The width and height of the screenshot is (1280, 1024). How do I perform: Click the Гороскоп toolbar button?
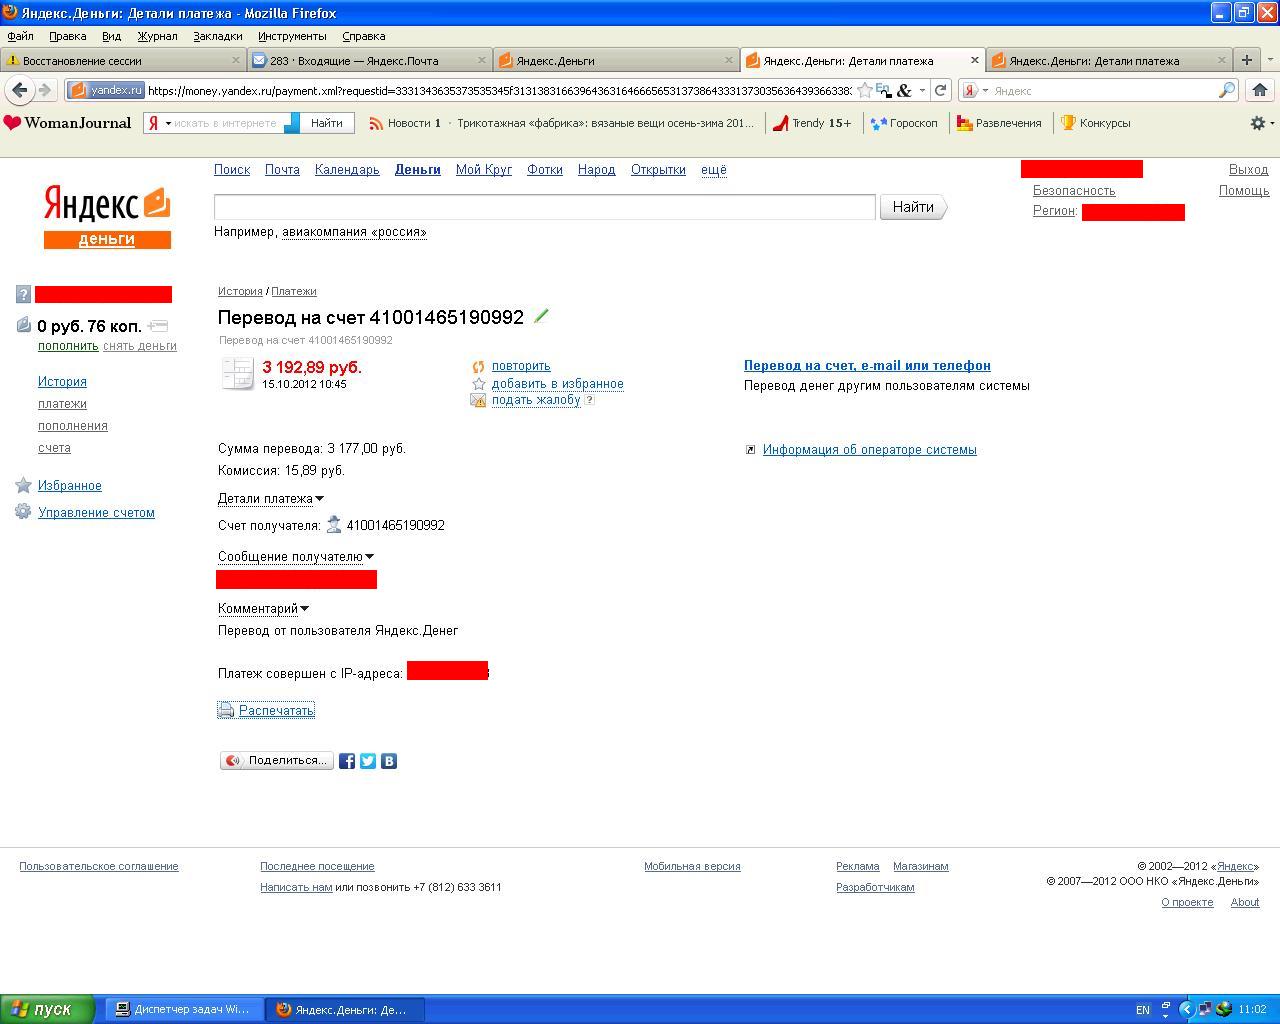pos(904,123)
